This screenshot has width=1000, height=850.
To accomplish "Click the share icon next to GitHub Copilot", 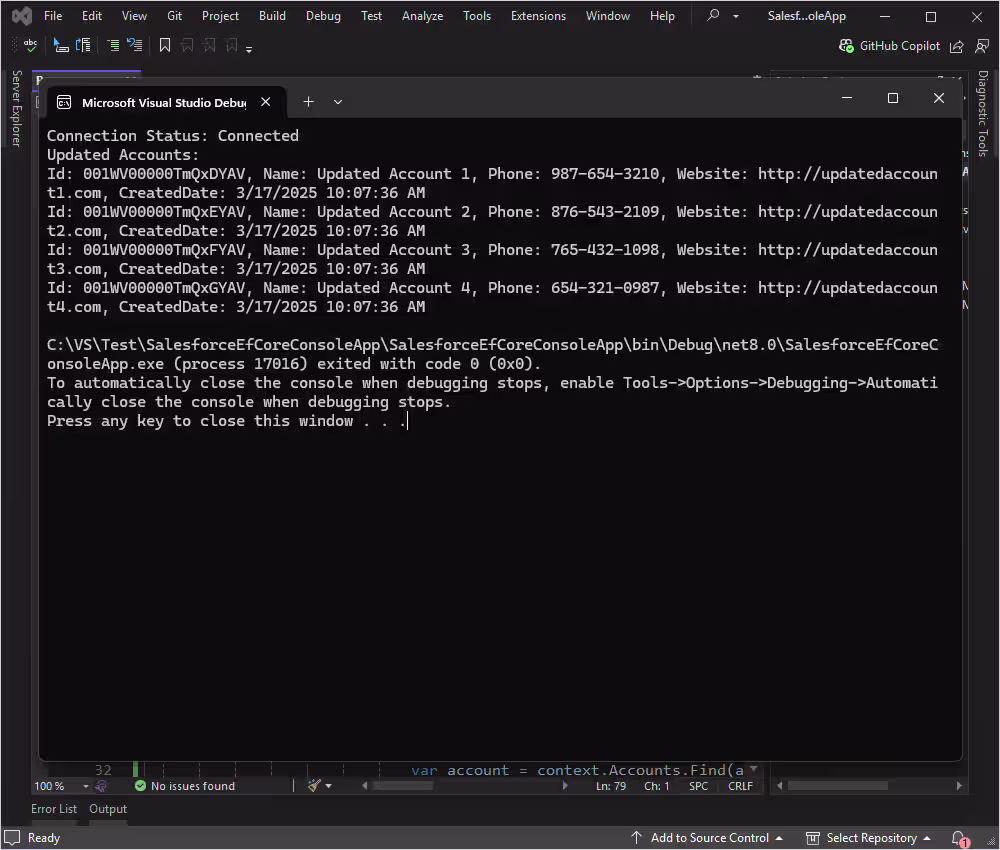I will point(956,46).
